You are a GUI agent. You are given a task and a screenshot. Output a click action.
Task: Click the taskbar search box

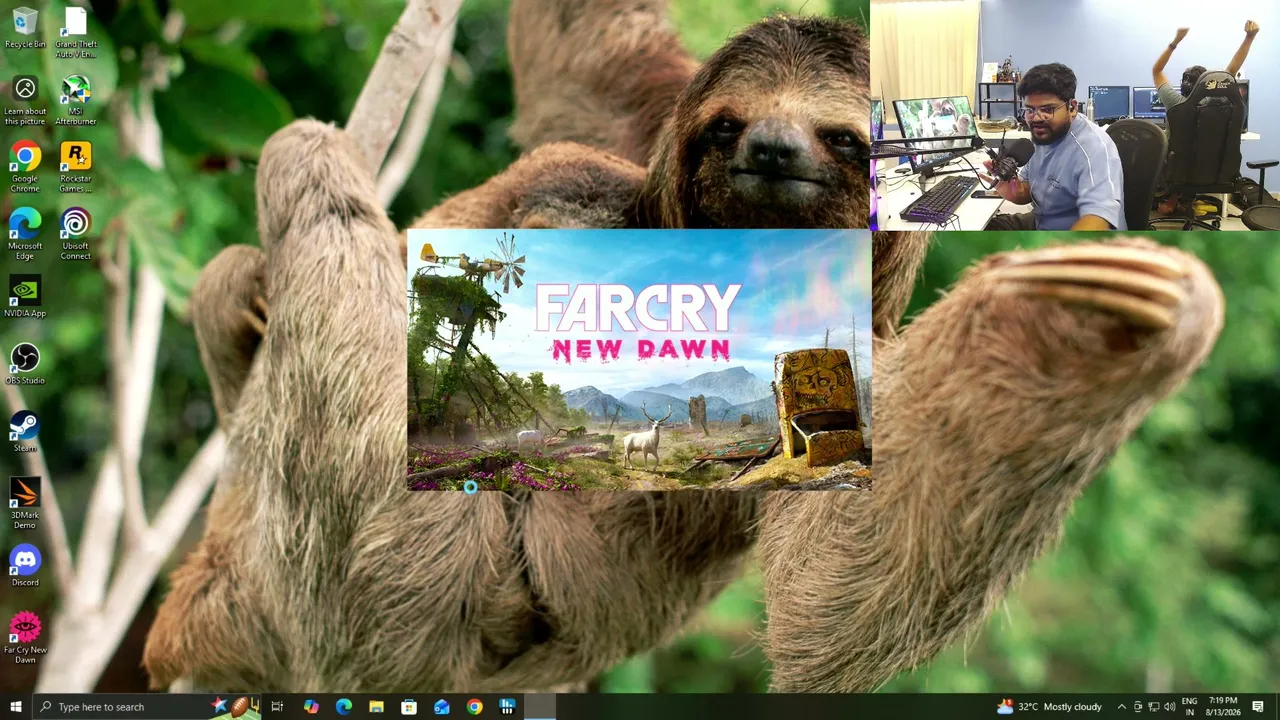pos(147,707)
